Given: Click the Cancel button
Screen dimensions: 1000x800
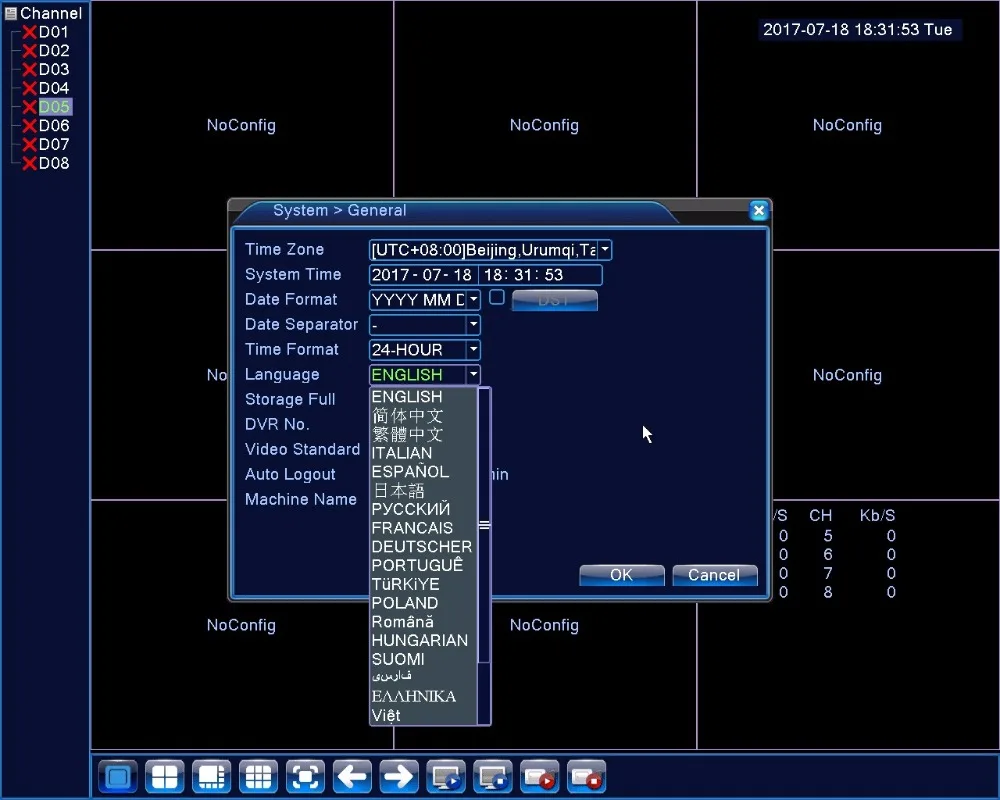Looking at the screenshot, I should [x=715, y=575].
